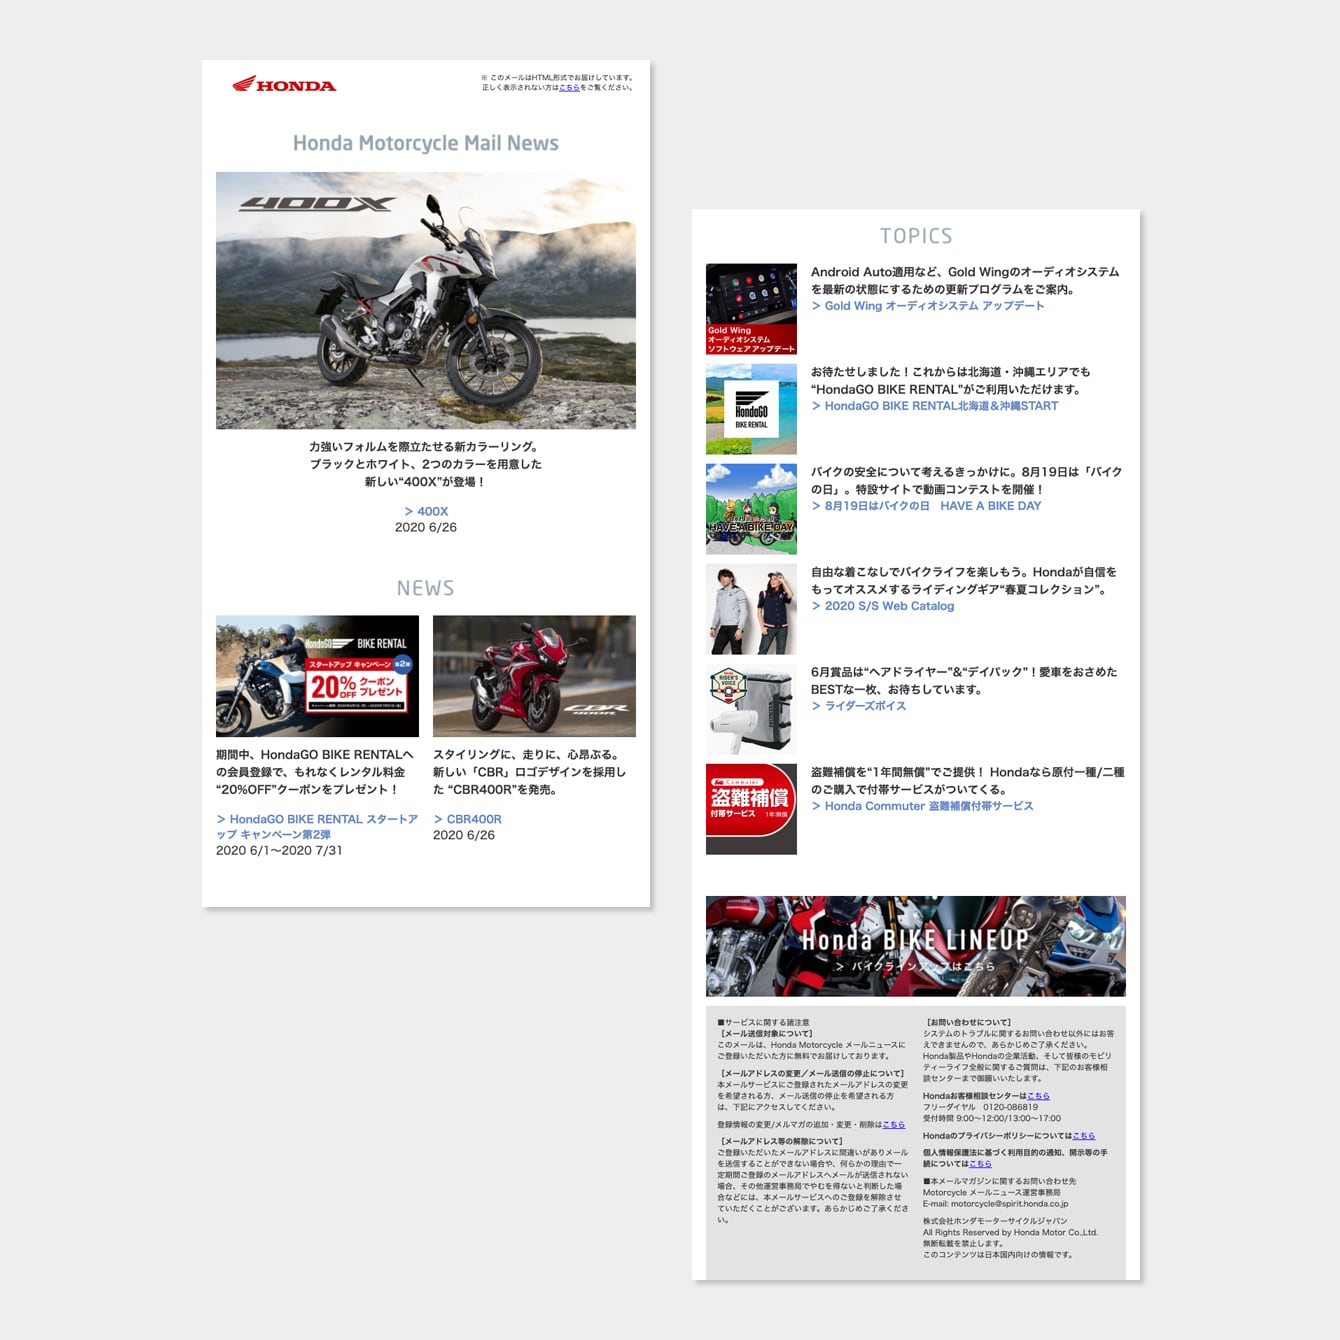
Task: Click hair dryer and daypack thumbnail
Action: click(751, 709)
